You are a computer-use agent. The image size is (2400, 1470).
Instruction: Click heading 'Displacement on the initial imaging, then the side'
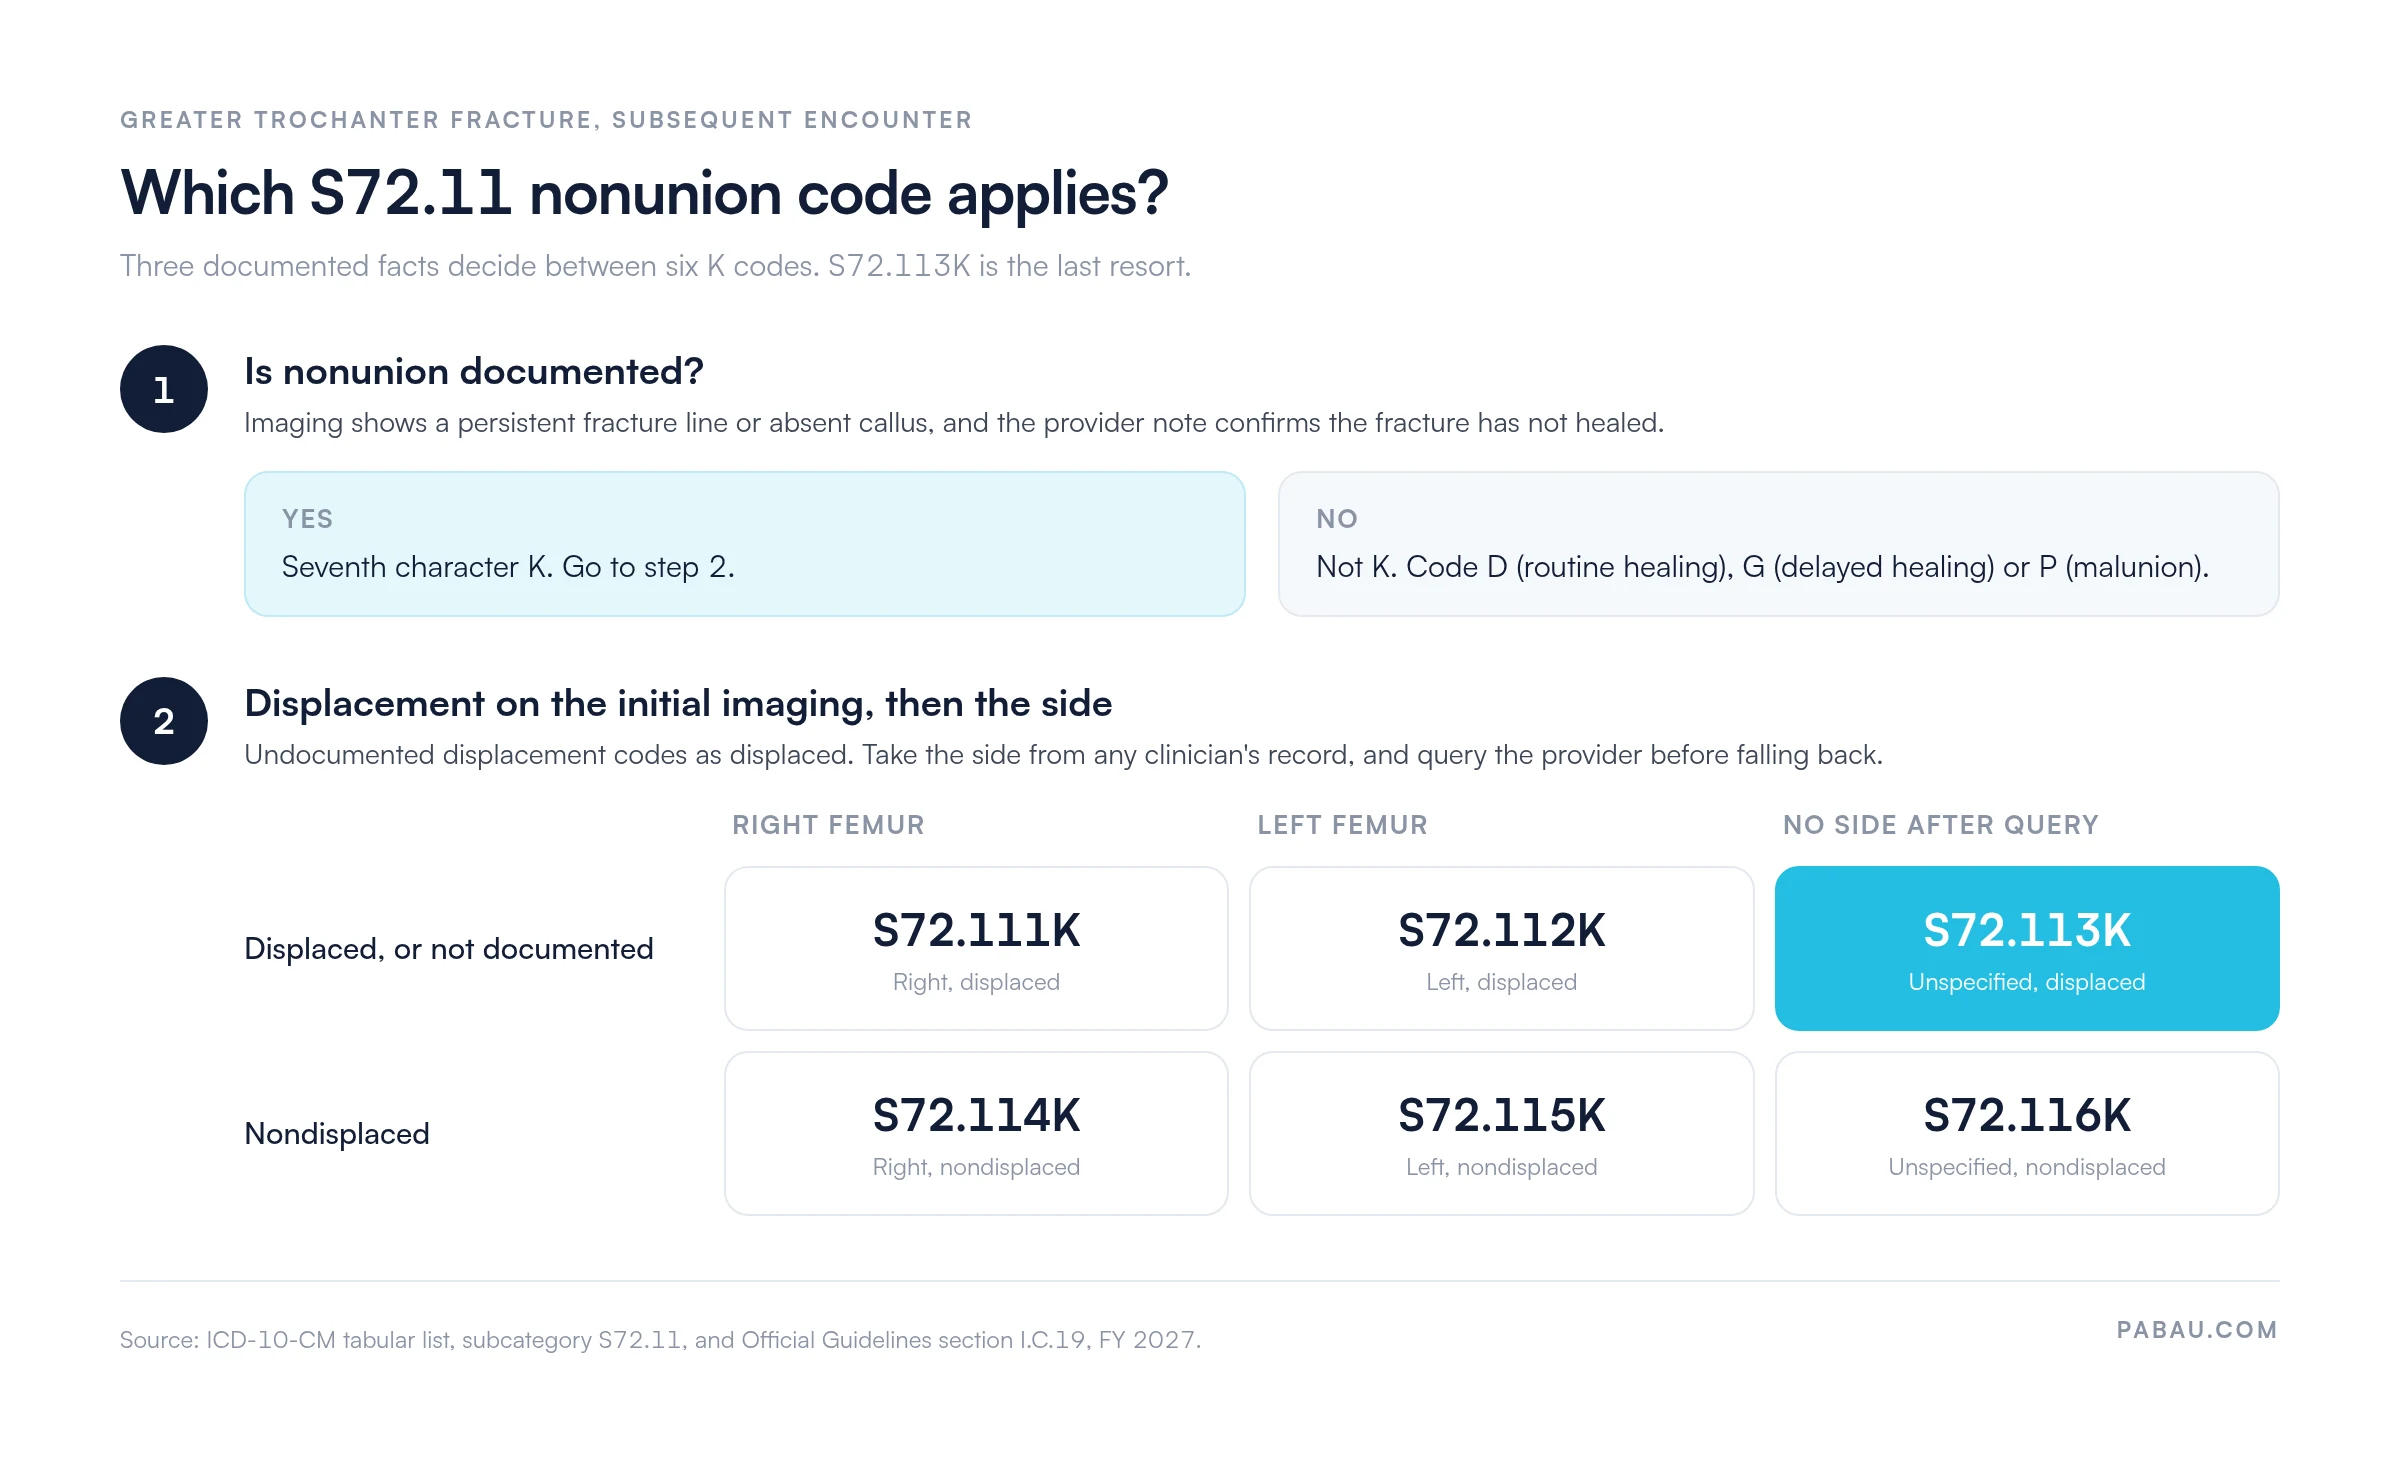pos(678,704)
